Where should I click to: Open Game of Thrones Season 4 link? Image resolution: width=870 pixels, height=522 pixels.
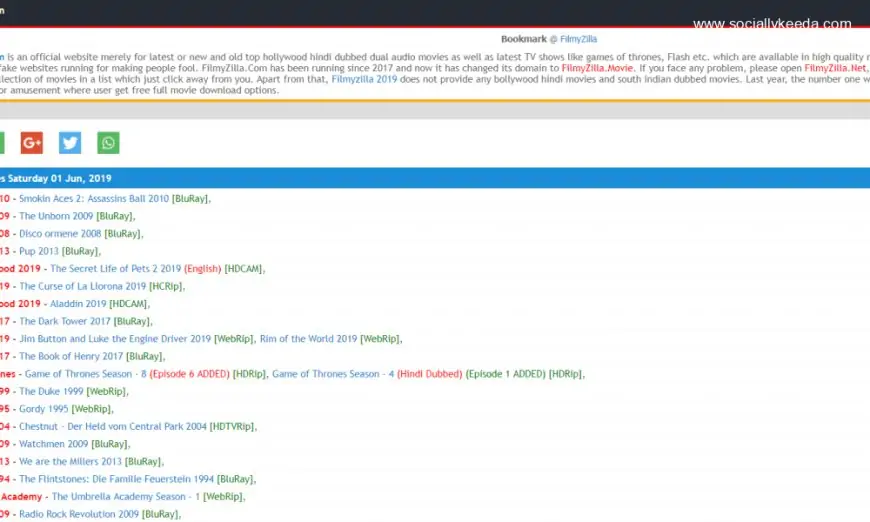click(333, 374)
